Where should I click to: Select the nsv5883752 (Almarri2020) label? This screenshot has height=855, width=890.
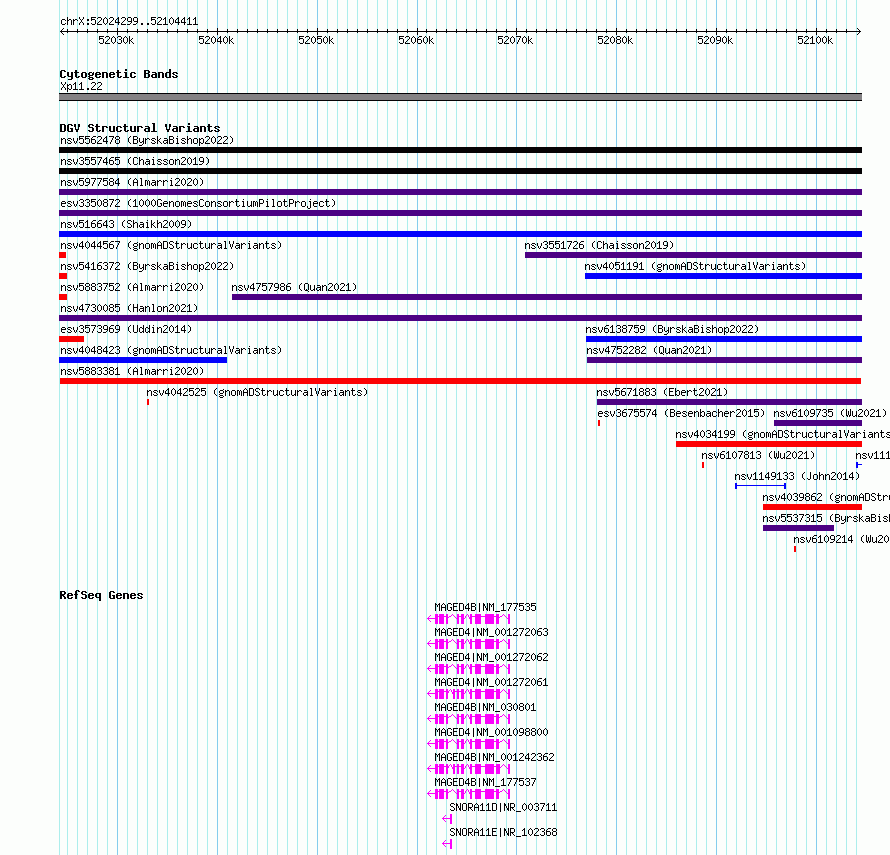tap(132, 287)
